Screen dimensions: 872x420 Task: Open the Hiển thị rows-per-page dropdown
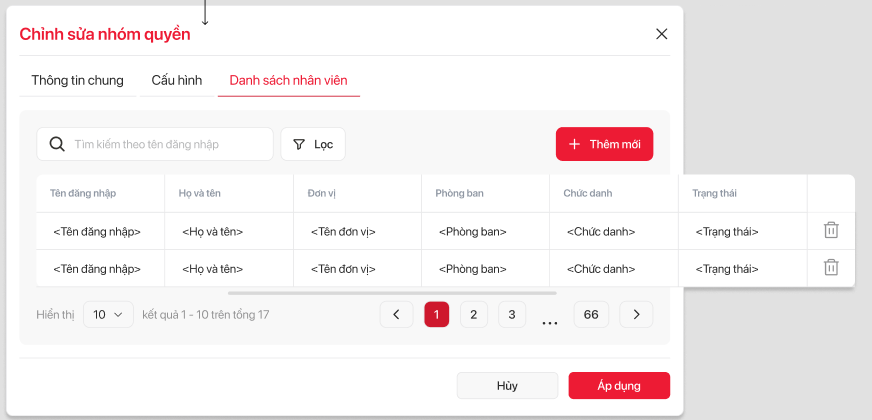click(x=108, y=314)
